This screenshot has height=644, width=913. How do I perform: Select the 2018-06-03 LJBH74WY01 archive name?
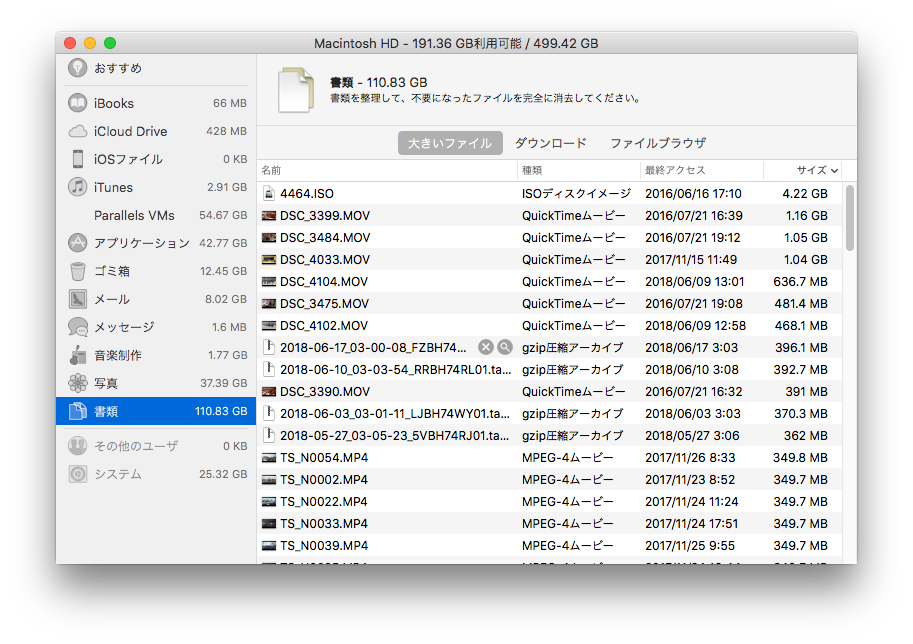[x=395, y=413]
